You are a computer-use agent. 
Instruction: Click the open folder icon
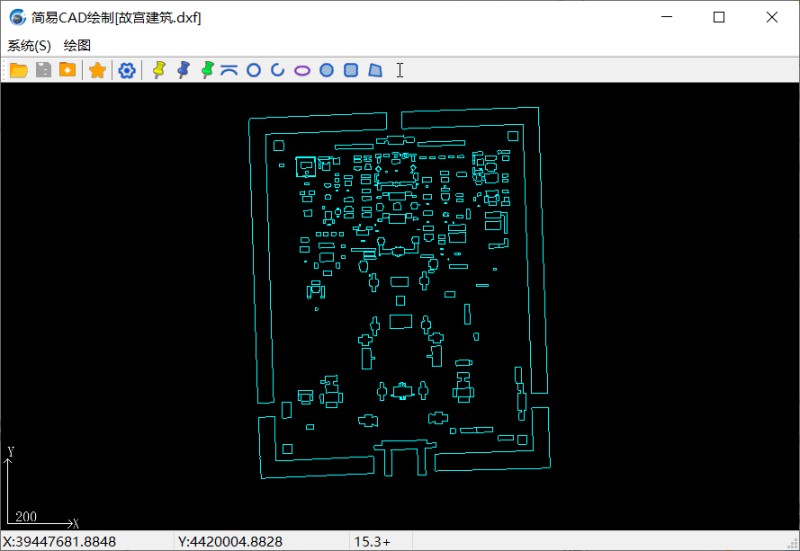[x=19, y=70]
